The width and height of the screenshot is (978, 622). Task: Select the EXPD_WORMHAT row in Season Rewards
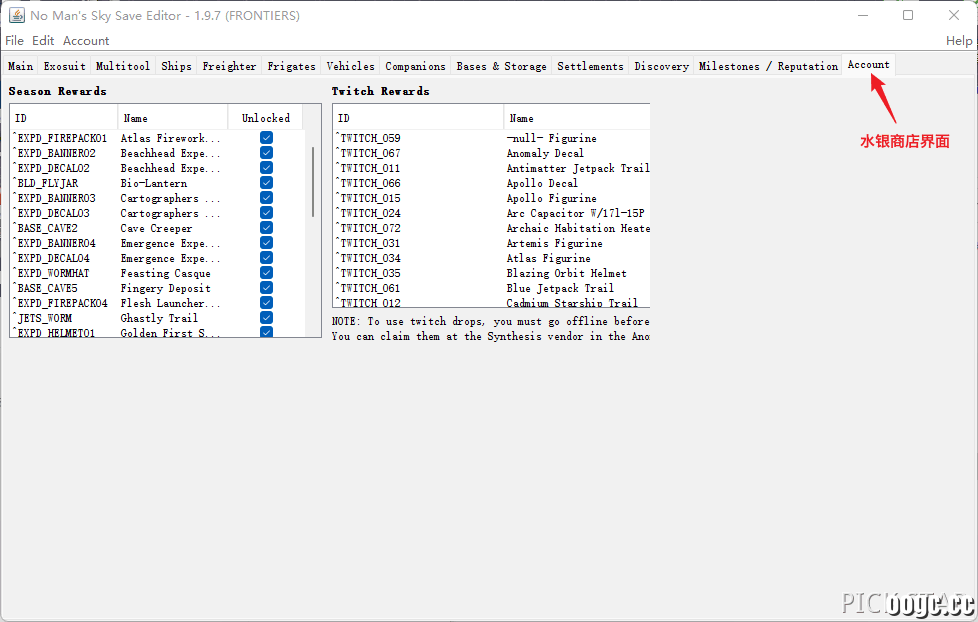coord(157,273)
